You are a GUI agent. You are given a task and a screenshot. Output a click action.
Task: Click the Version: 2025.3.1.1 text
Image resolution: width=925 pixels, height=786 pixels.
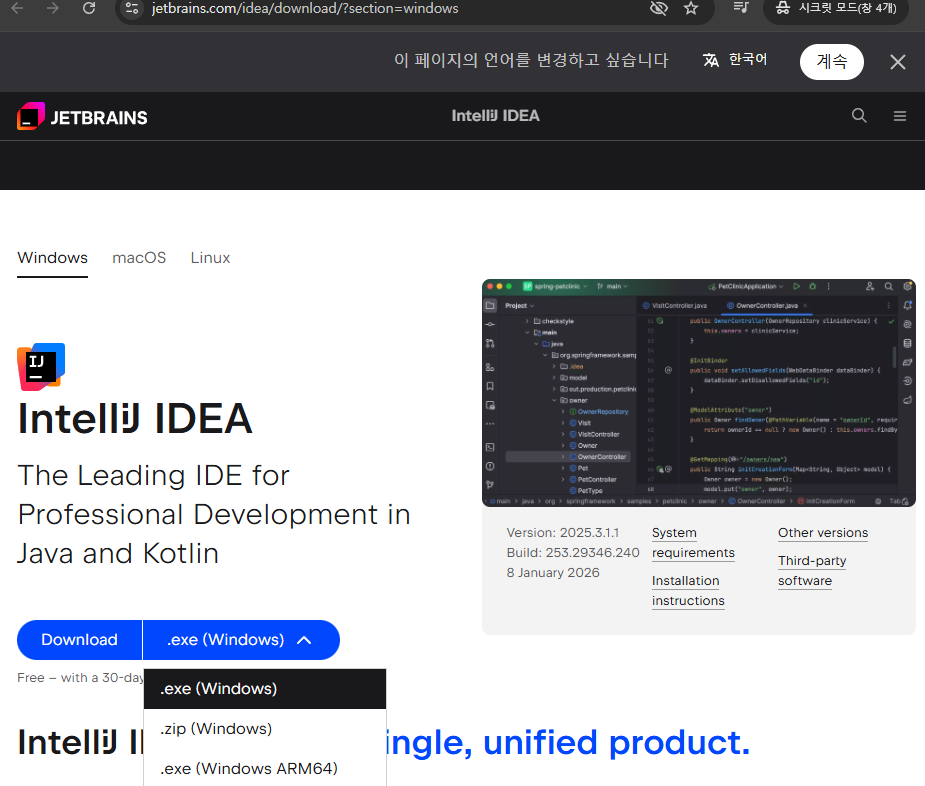click(x=563, y=533)
